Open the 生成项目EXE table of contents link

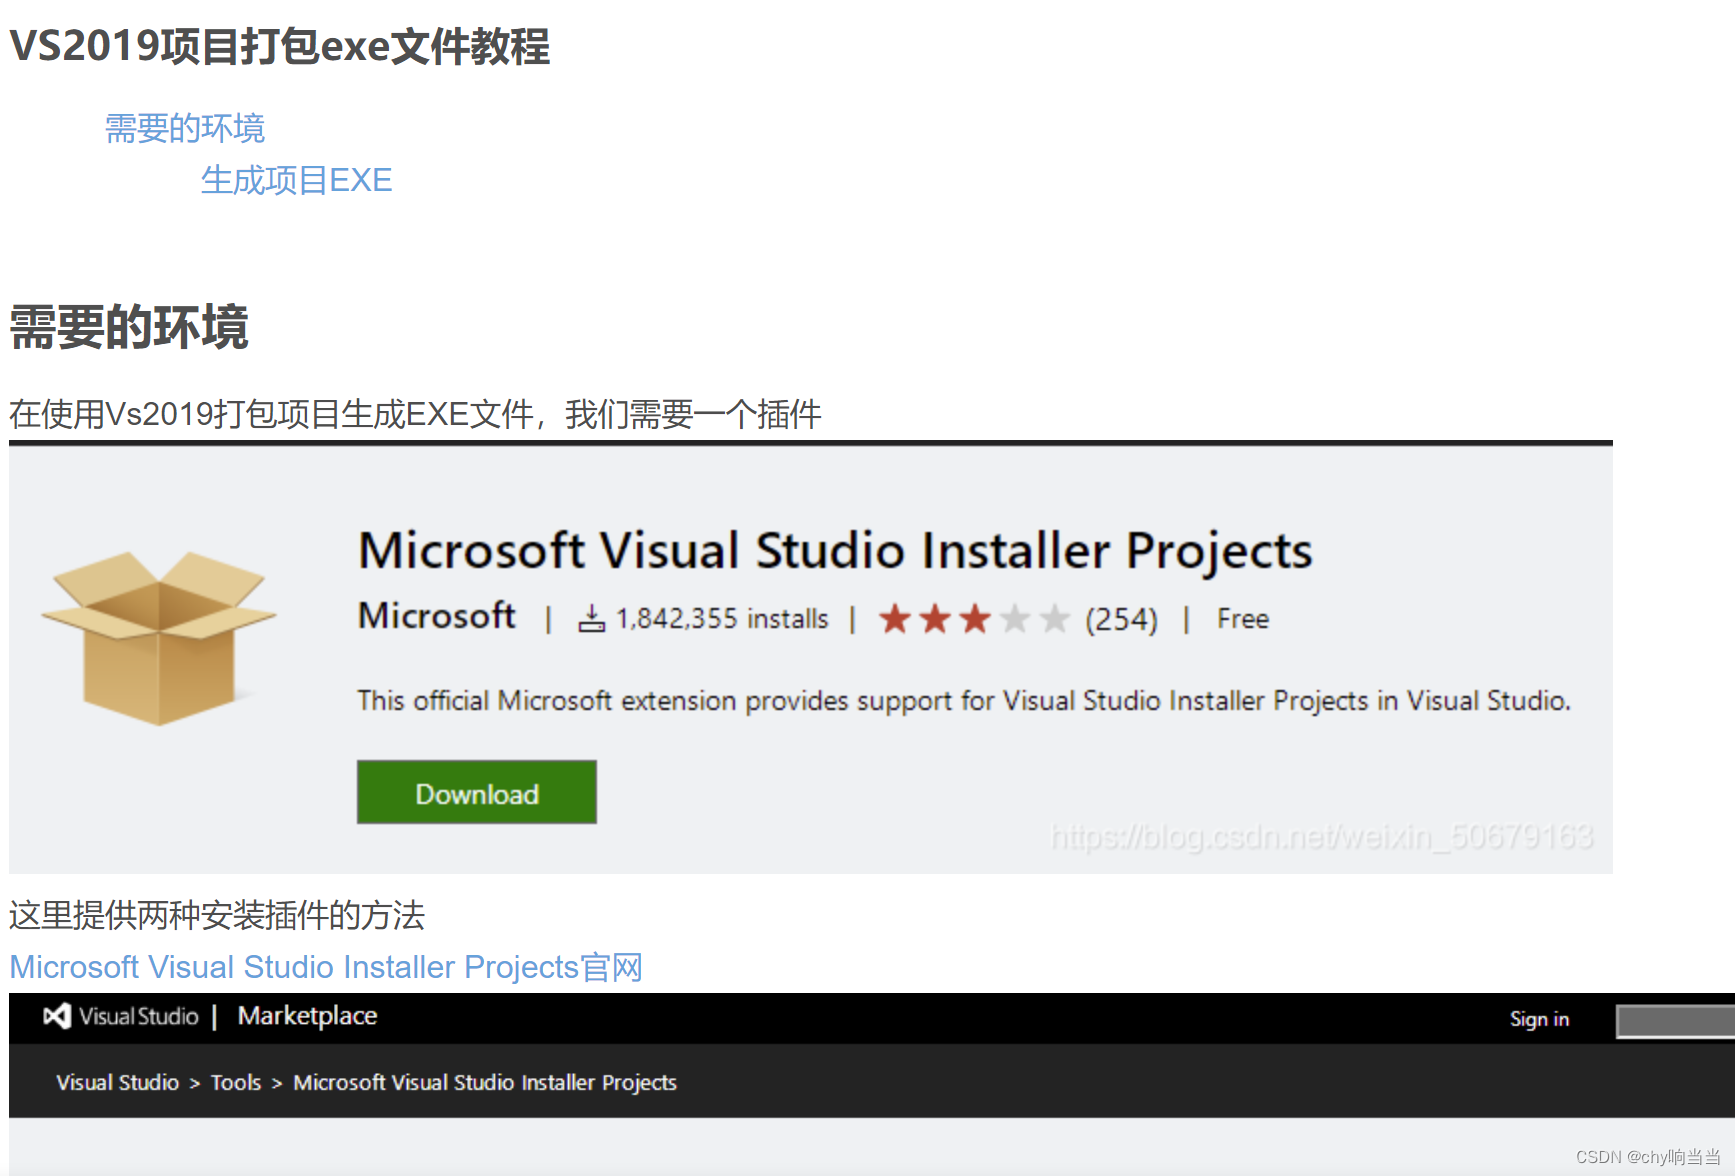click(295, 180)
